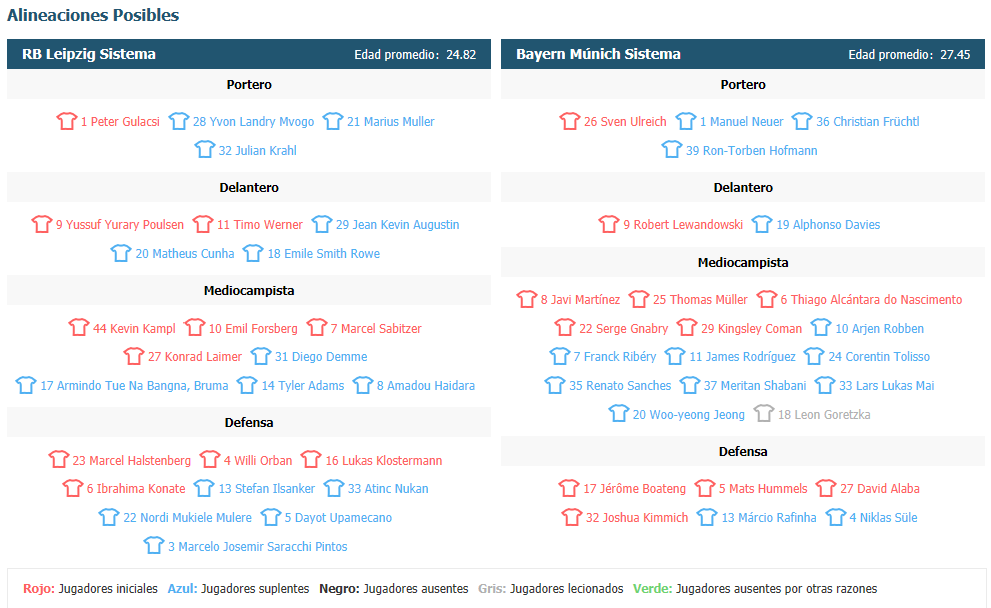Open Serge Gnabry's profile
This screenshot has width=991, height=608.
624,329
